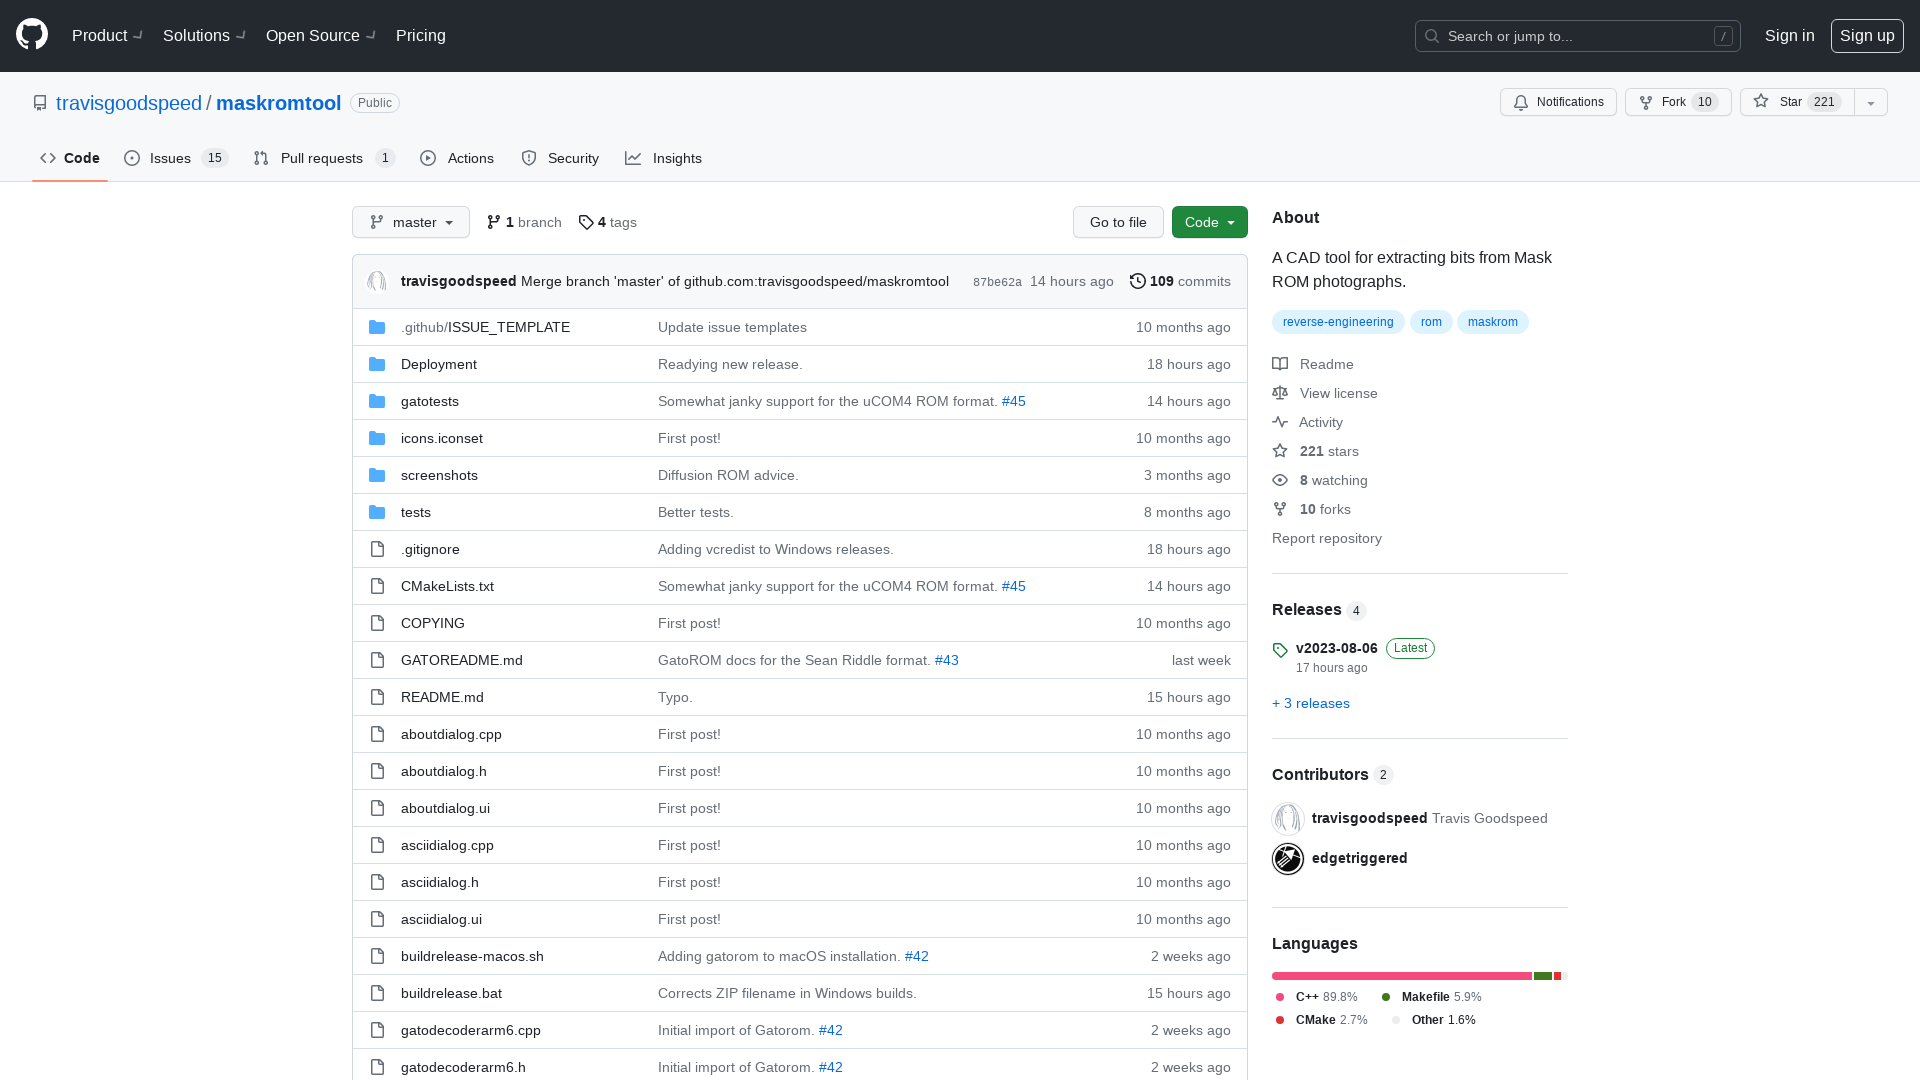Image resolution: width=1920 pixels, height=1080 pixels.
Task: Expand the Open Source menu
Action: (321, 35)
